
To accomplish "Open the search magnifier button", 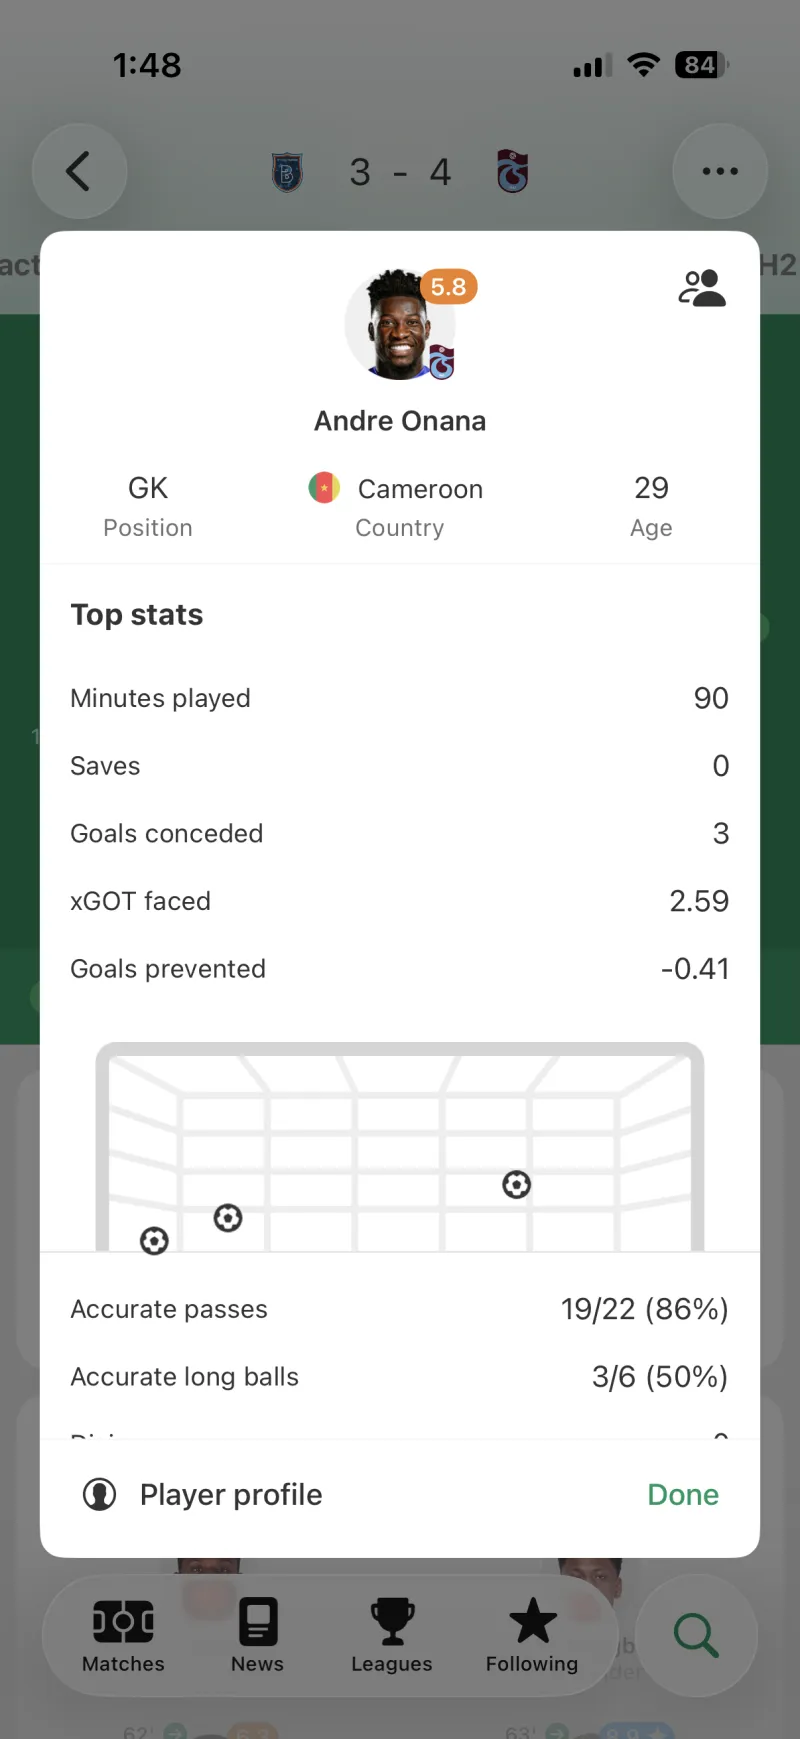I will 696,1635.
